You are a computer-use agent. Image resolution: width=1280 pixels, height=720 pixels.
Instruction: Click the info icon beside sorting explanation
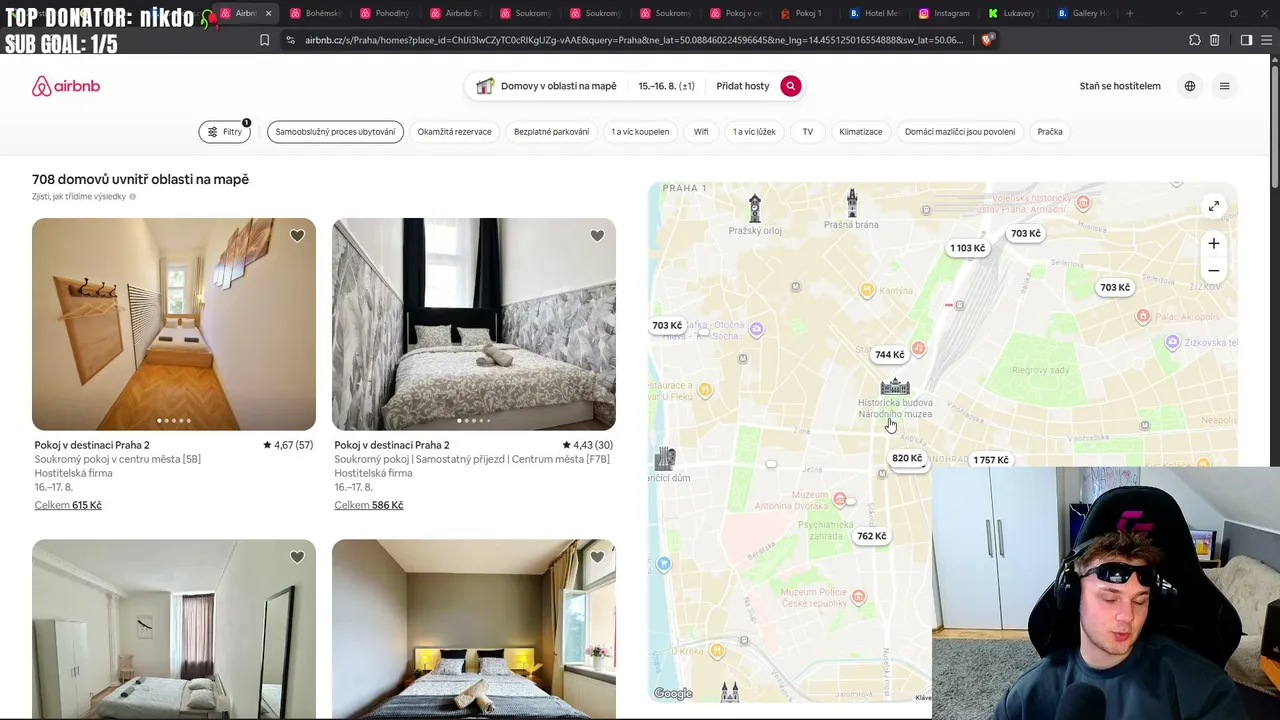tap(132, 197)
